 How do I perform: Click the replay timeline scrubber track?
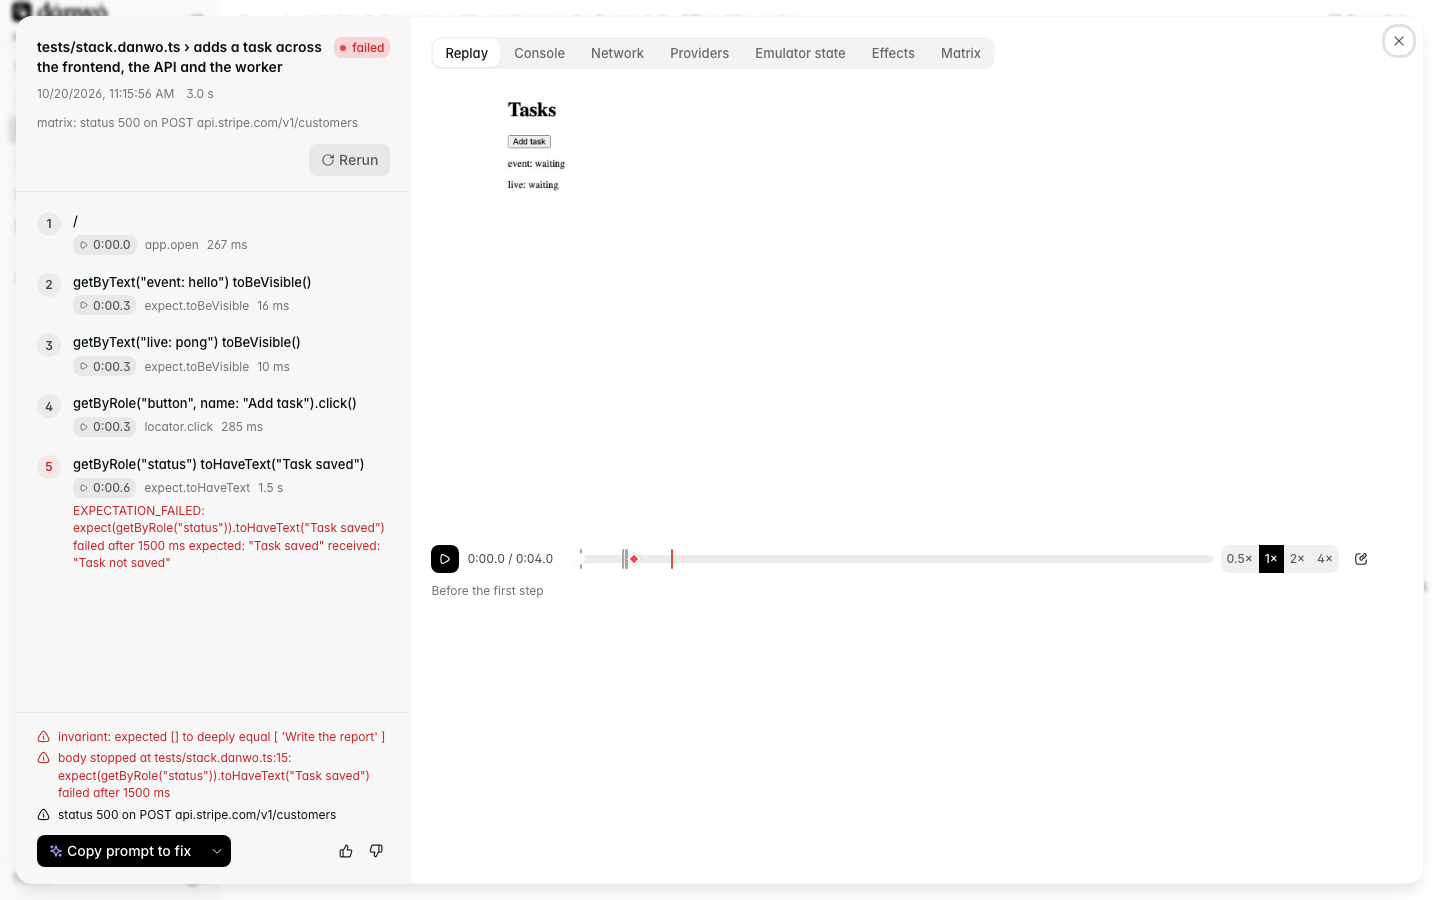click(x=897, y=559)
